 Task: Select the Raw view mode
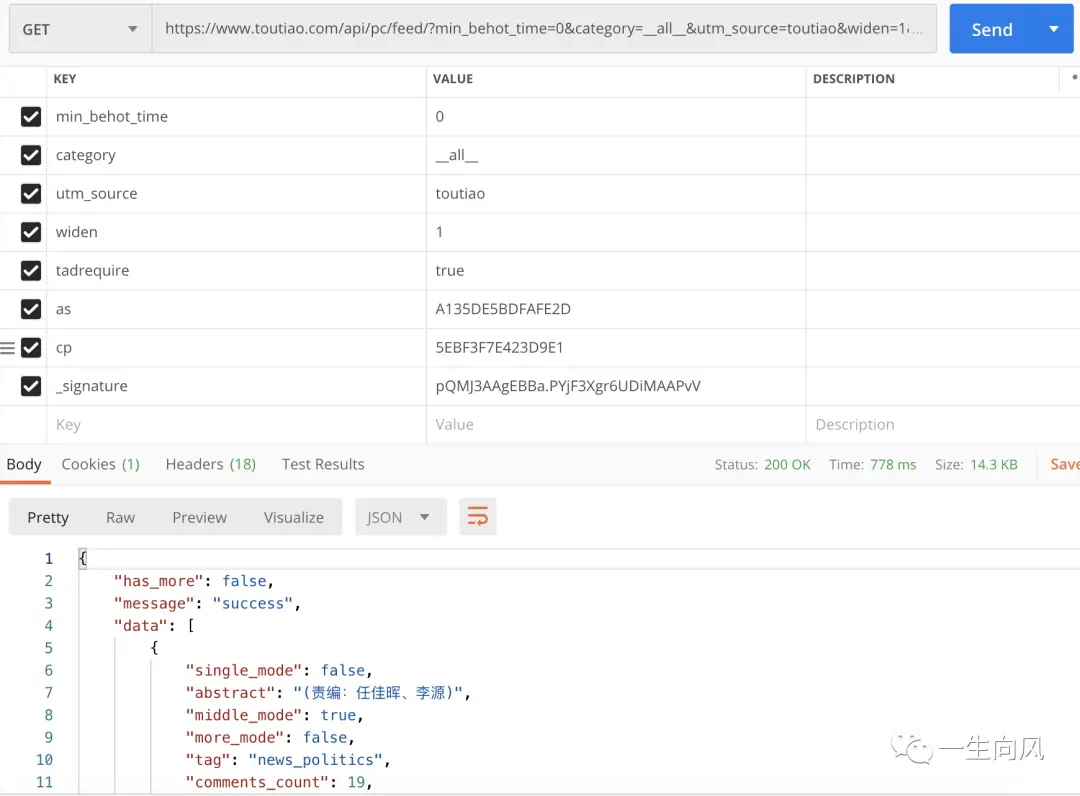[120, 517]
